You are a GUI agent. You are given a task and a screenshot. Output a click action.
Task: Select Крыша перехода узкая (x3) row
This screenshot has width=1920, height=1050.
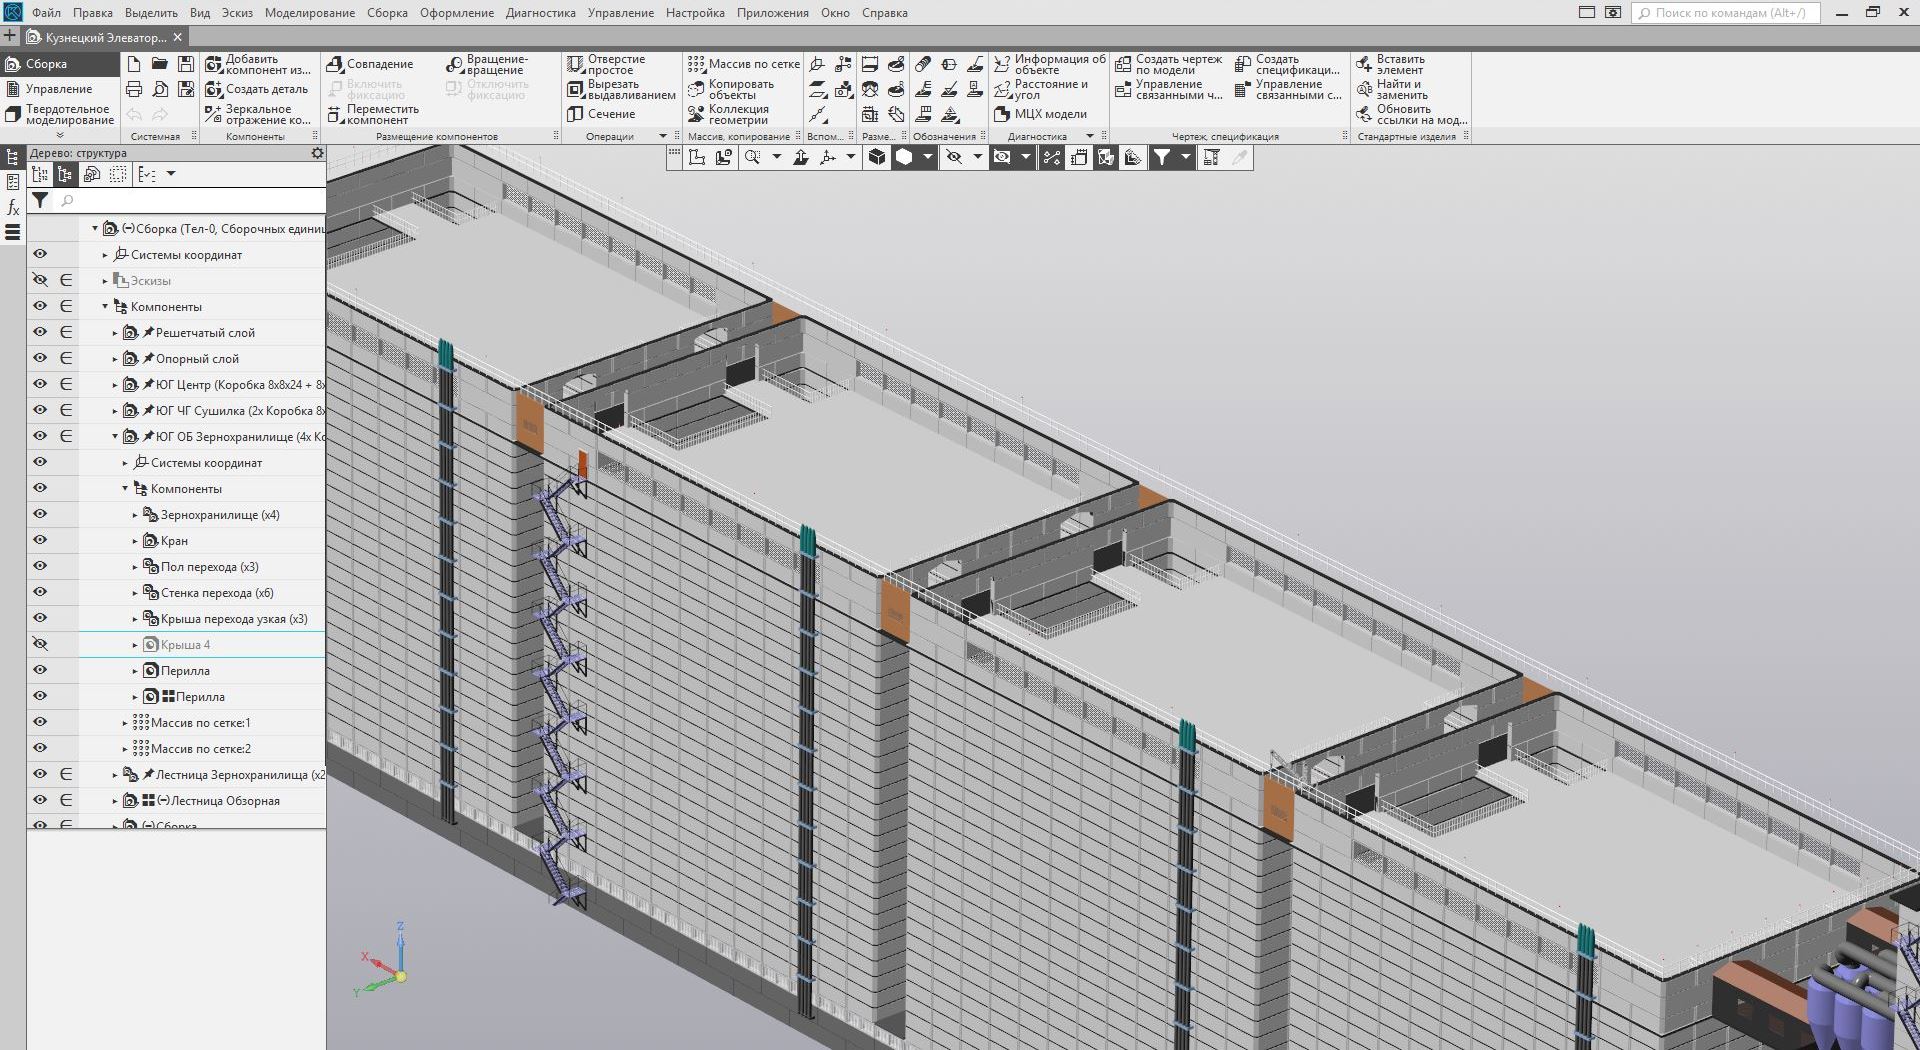click(x=202, y=618)
